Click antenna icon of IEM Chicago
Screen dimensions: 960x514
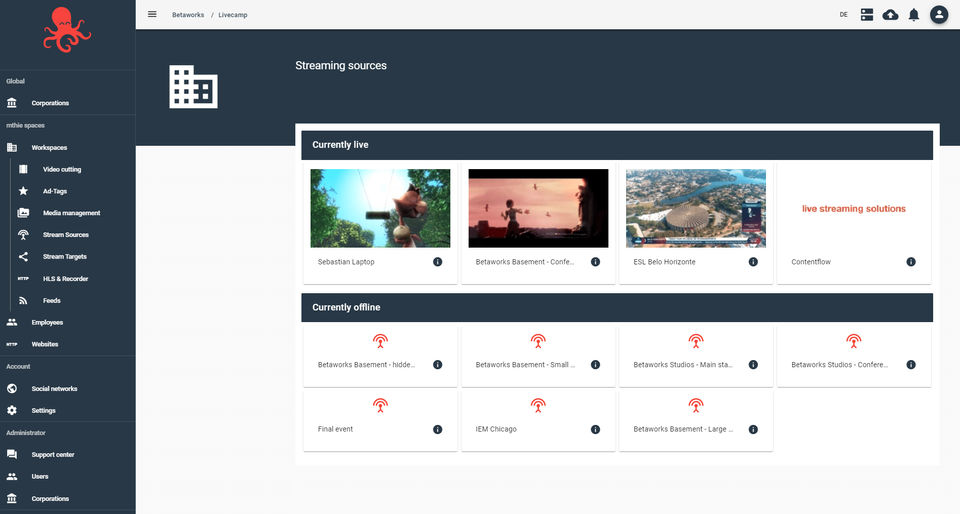[x=538, y=405]
